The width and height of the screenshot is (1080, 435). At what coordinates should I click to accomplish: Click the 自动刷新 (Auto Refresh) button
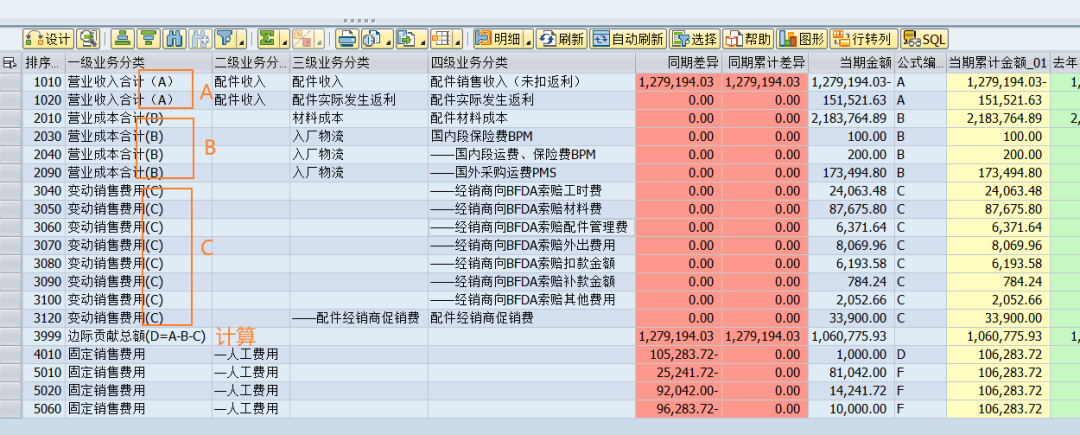click(629, 39)
